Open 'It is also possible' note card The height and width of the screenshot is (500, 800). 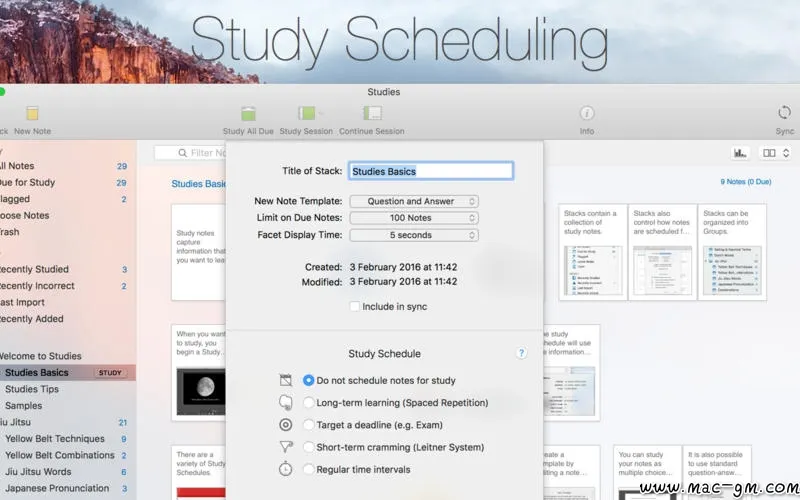coord(716,472)
